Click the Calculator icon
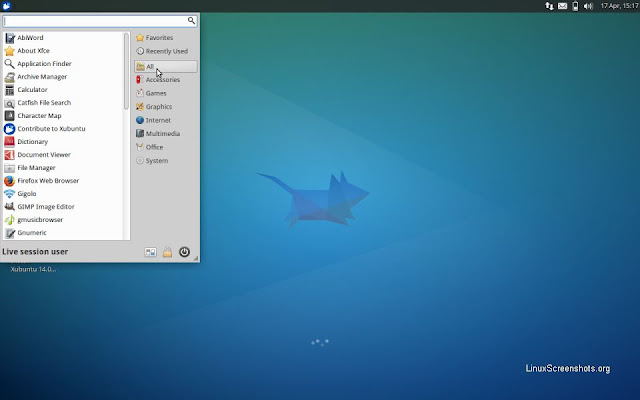This screenshot has width=640, height=400. (9, 90)
